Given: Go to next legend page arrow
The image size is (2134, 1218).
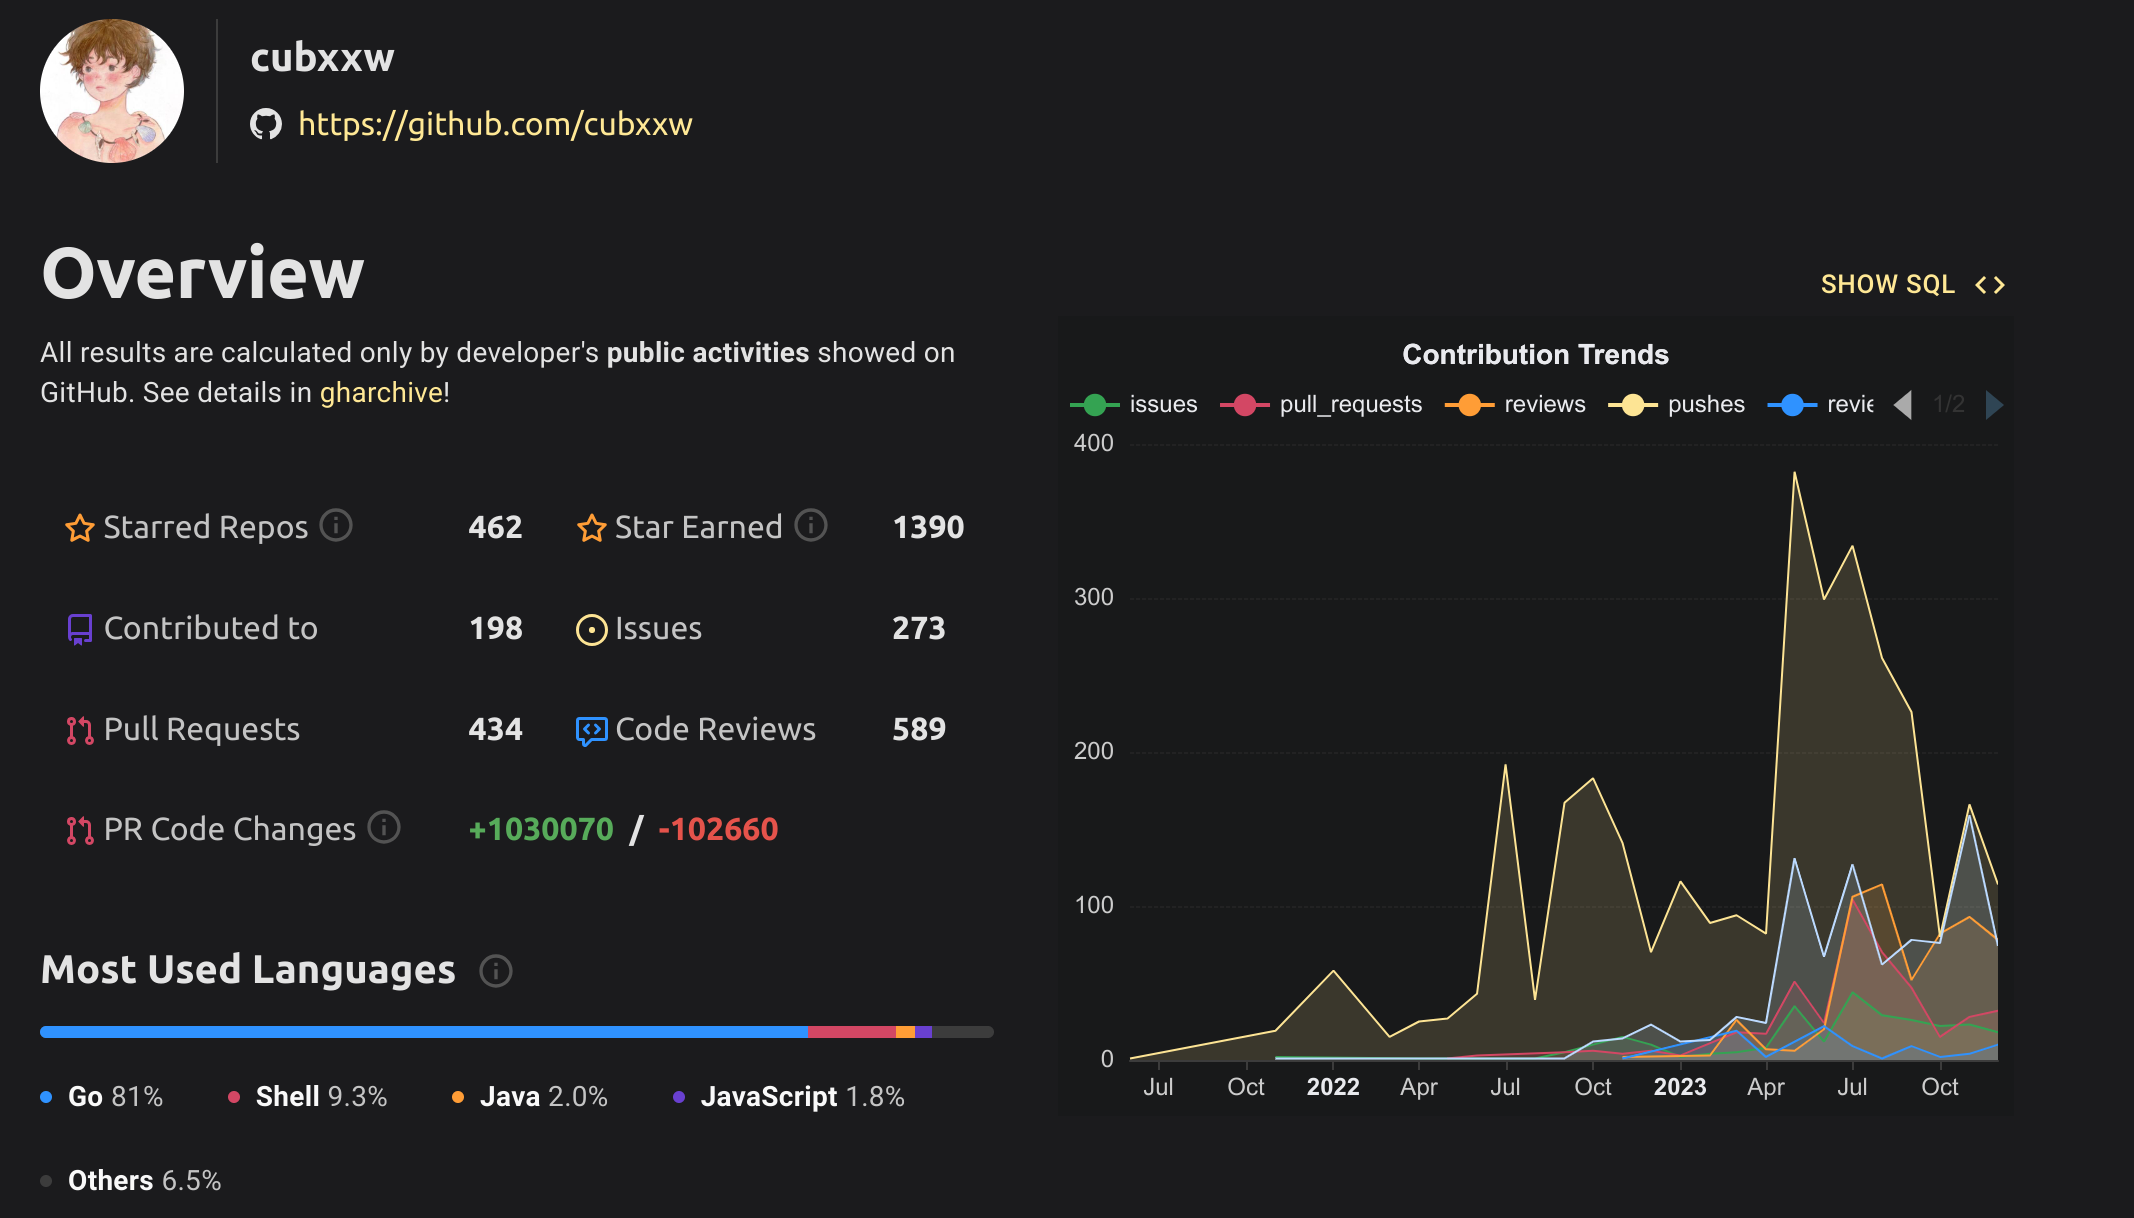Looking at the screenshot, I should tap(1994, 404).
